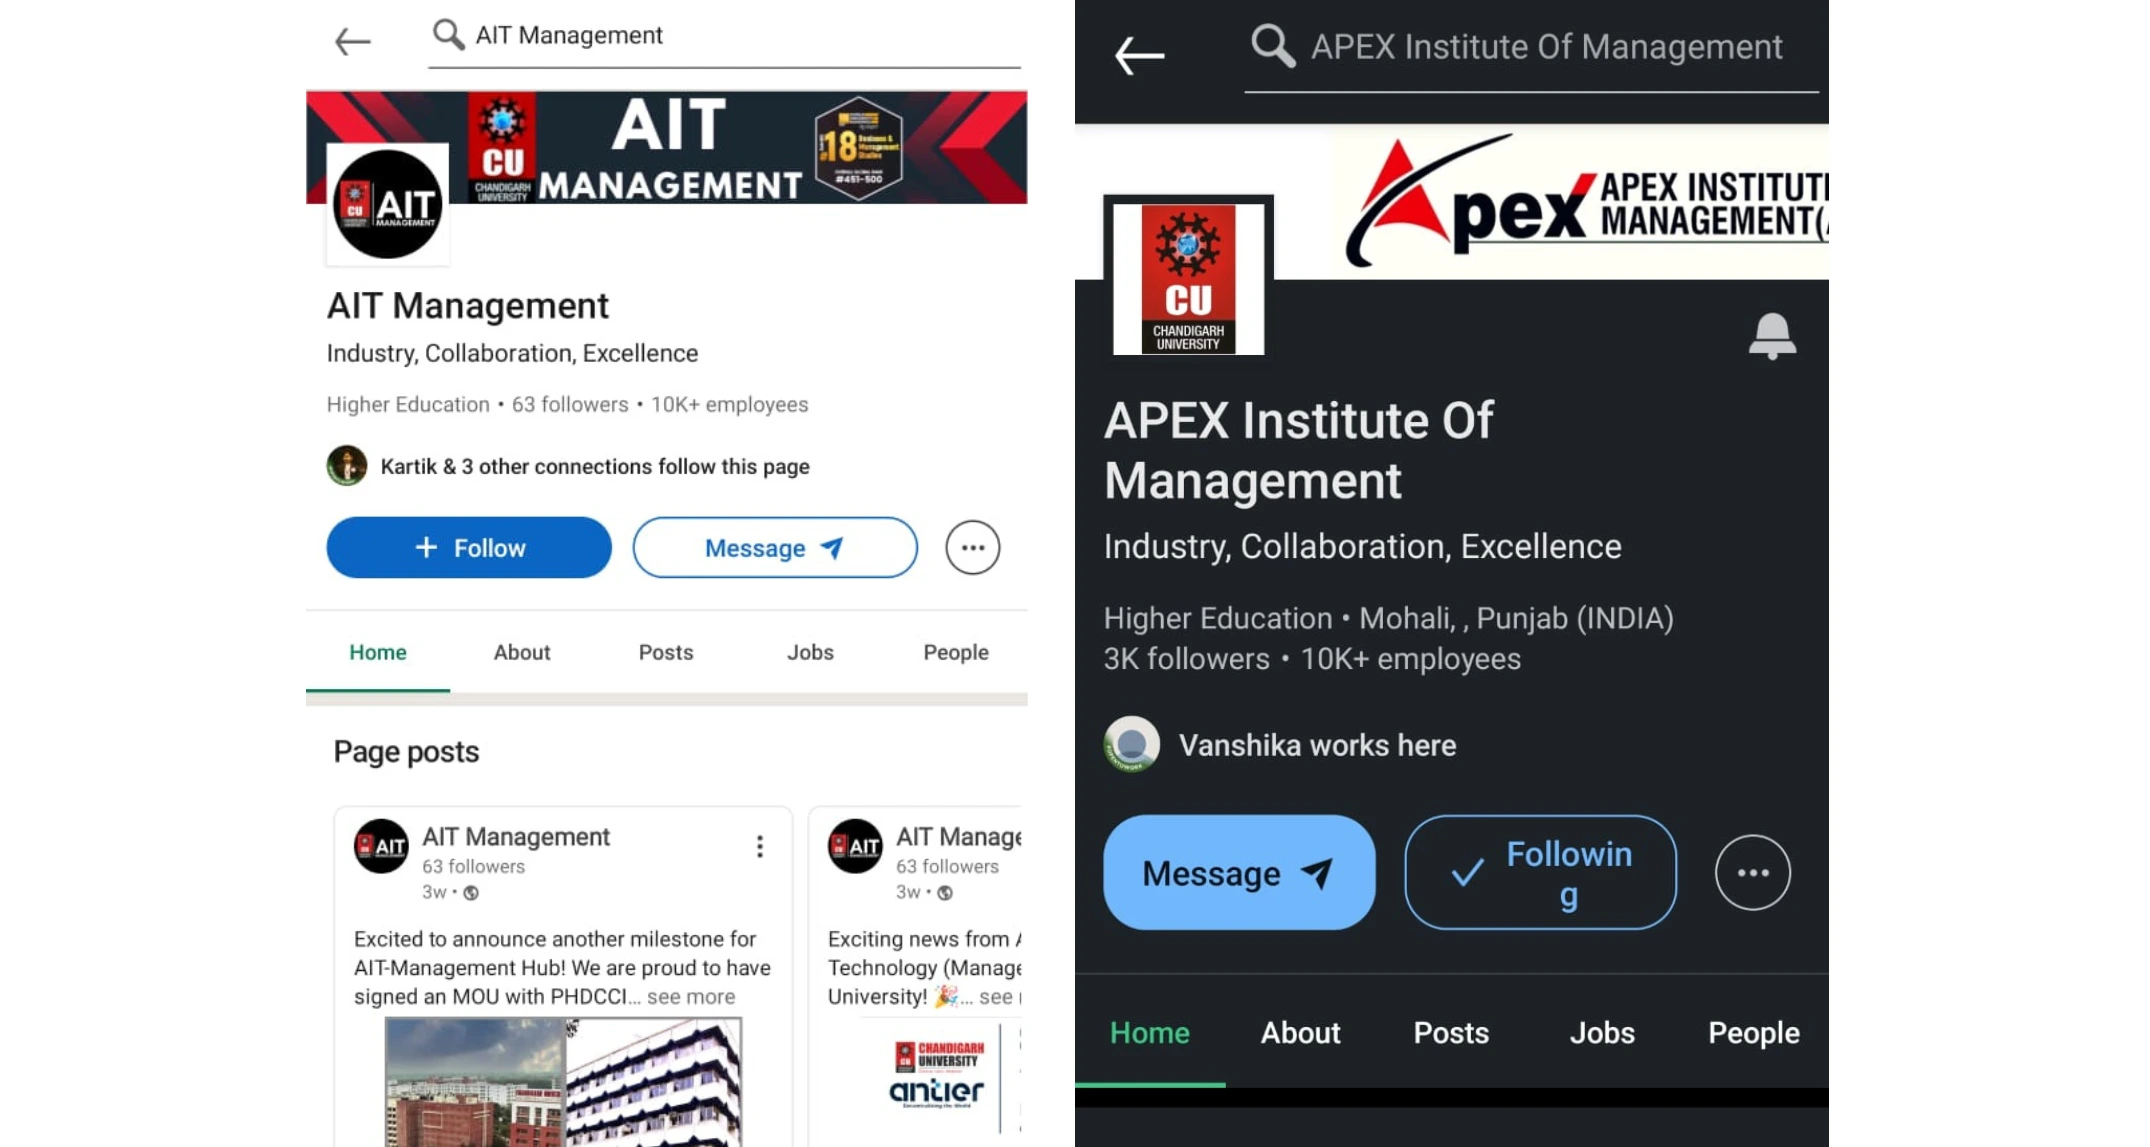2150x1147 pixels.
Task: Click the notification bell icon on APEX page
Action: 1772,336
